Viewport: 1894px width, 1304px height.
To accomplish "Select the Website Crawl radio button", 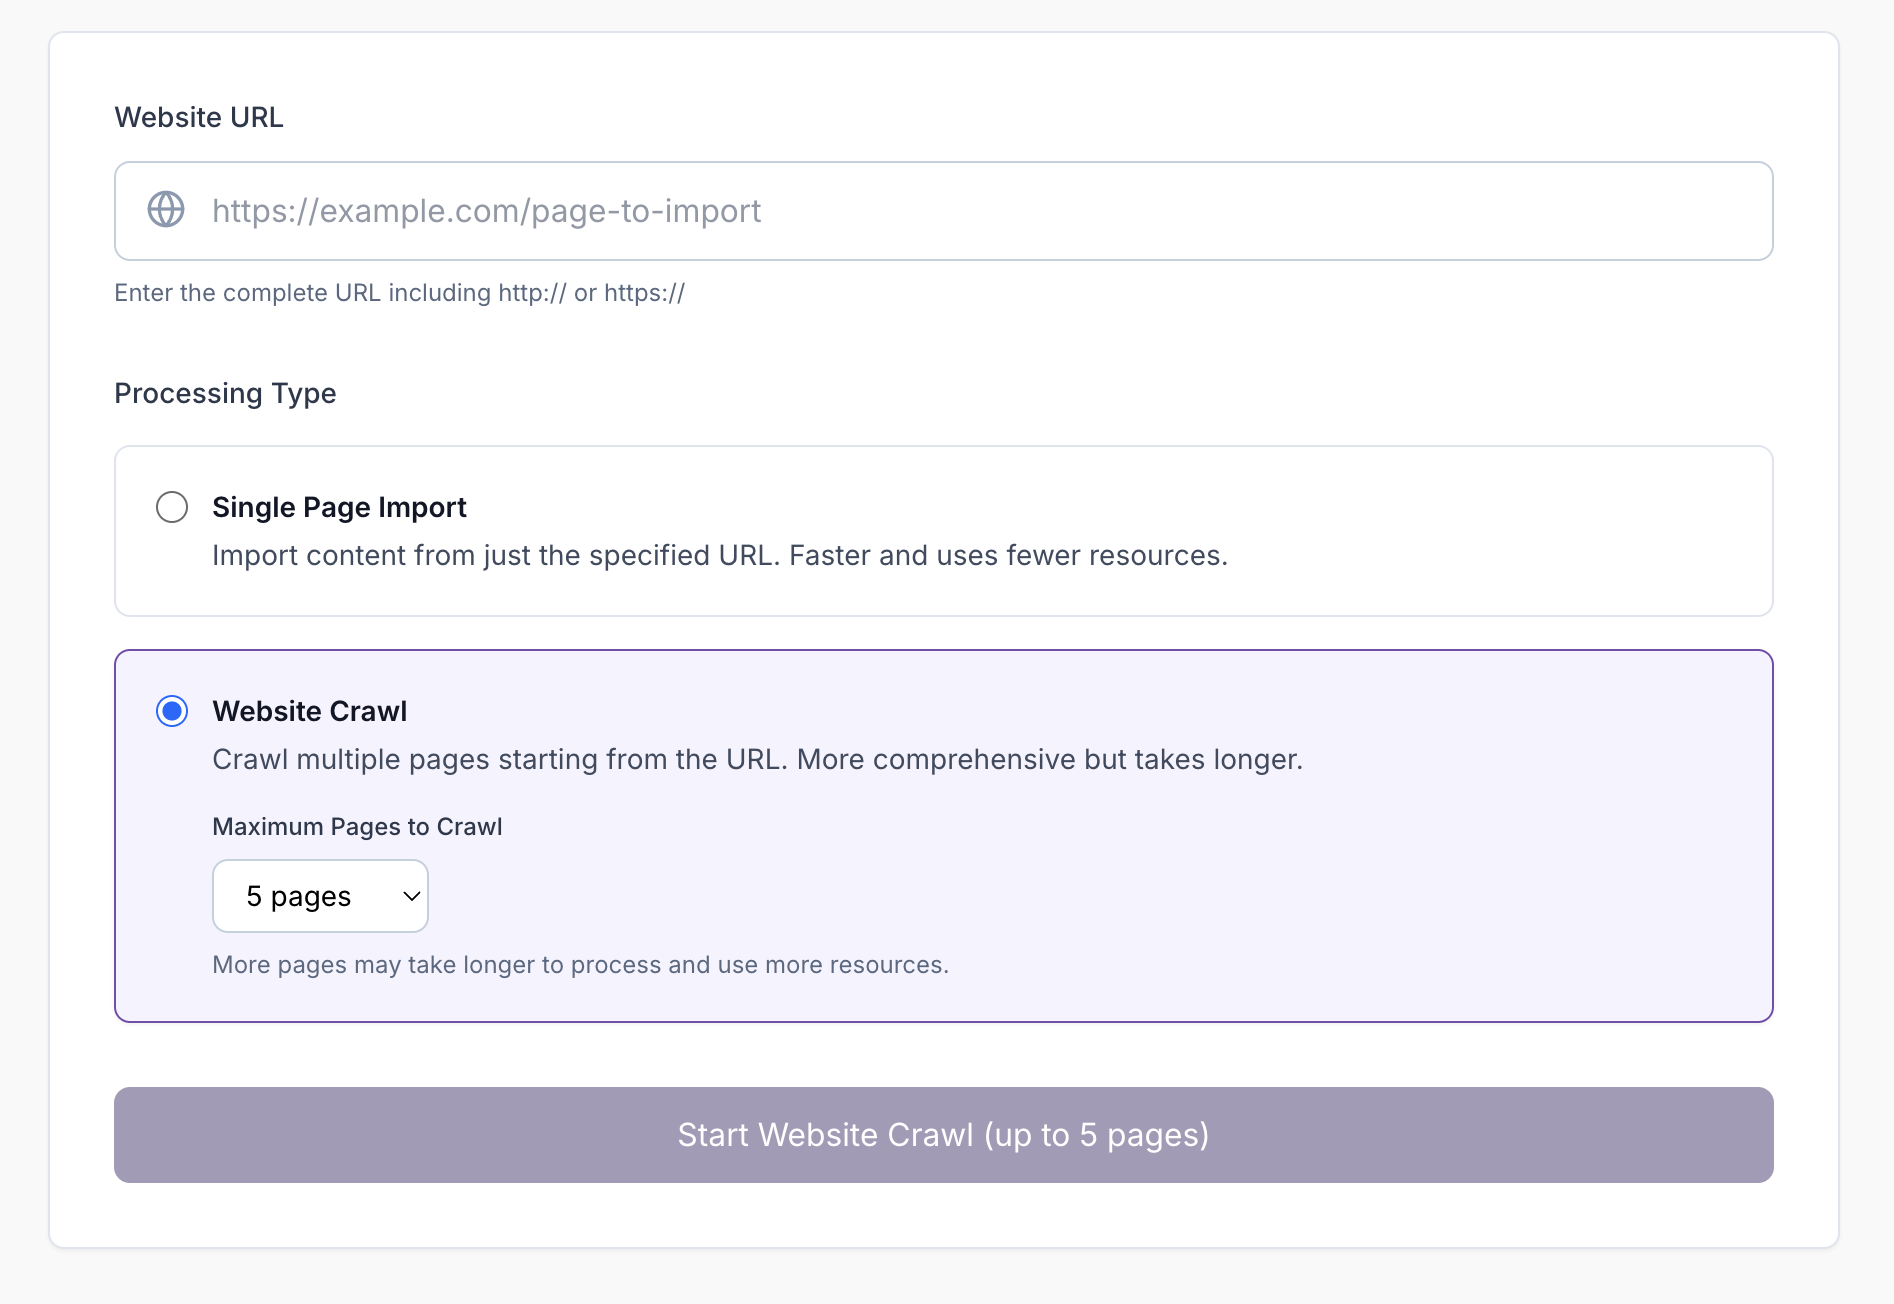I will point(172,711).
